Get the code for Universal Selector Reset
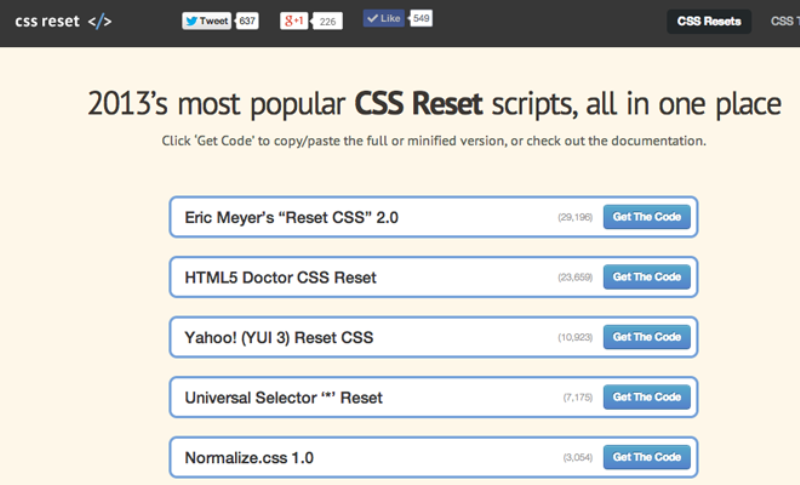 tap(646, 397)
